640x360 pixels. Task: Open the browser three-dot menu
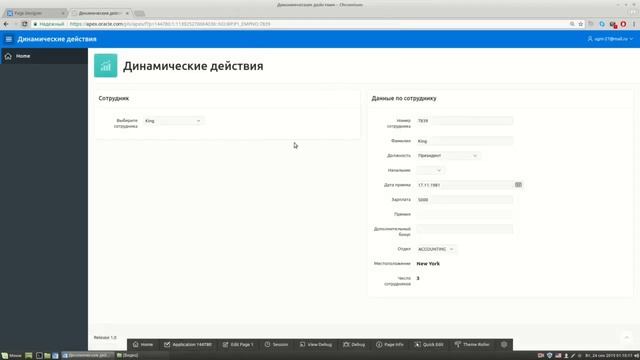[x=634, y=24]
